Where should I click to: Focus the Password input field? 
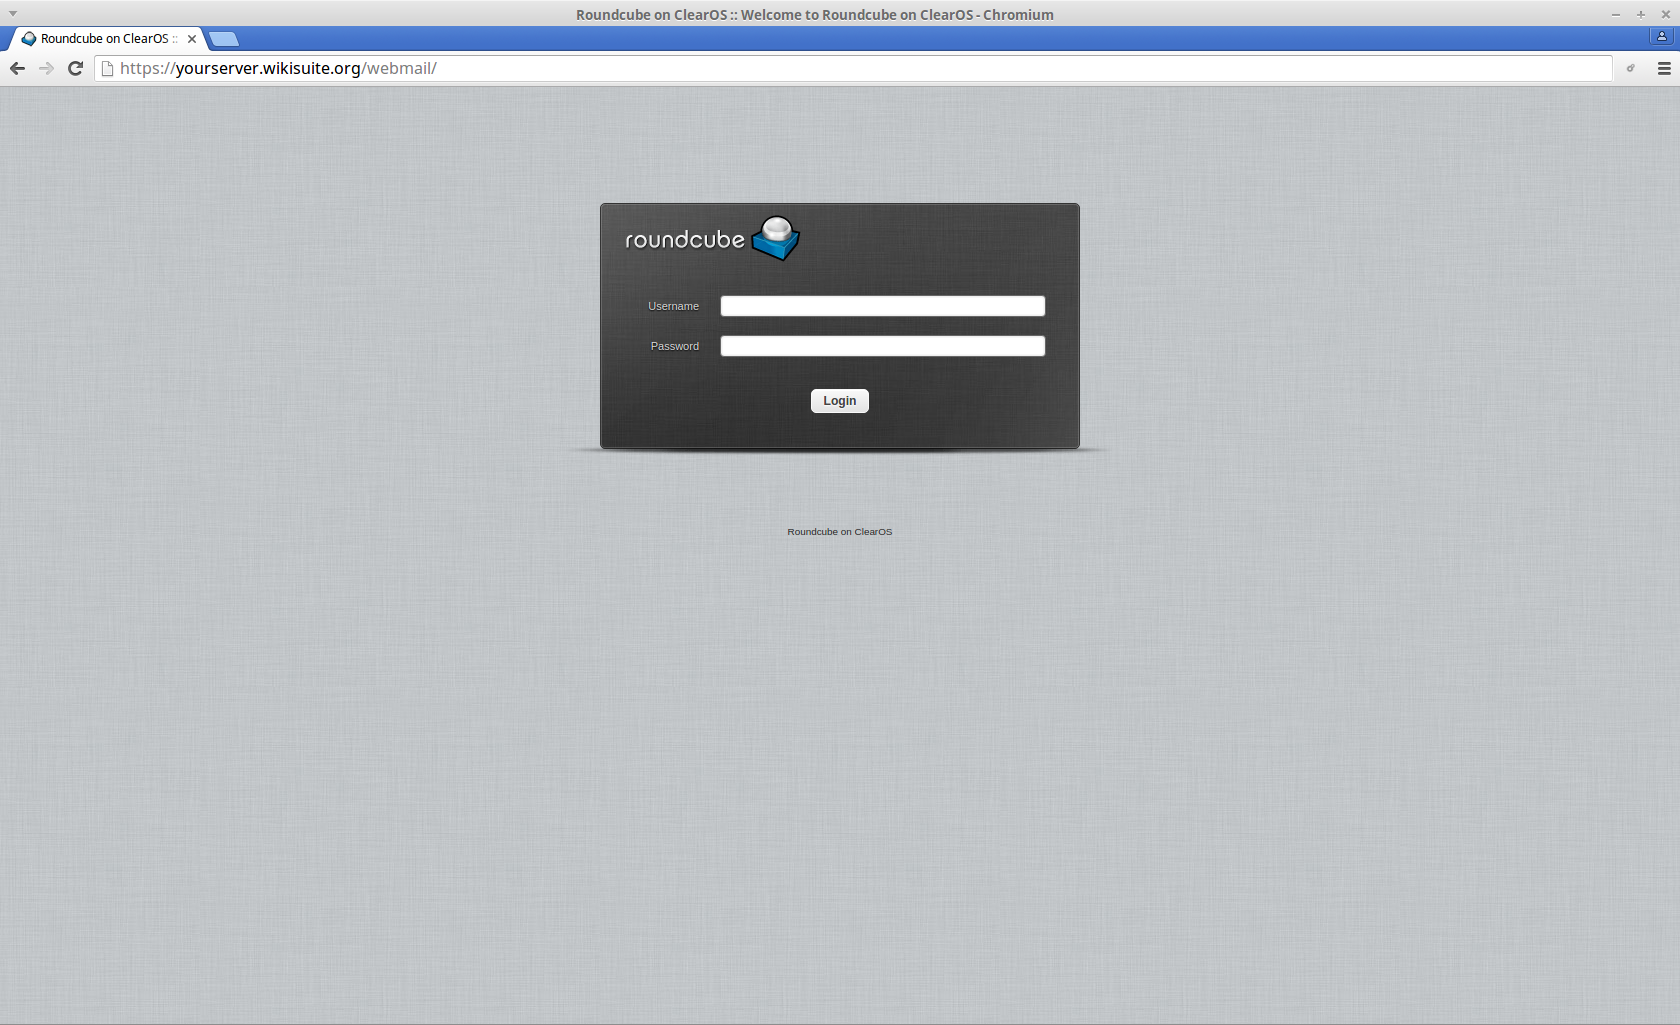(x=882, y=346)
